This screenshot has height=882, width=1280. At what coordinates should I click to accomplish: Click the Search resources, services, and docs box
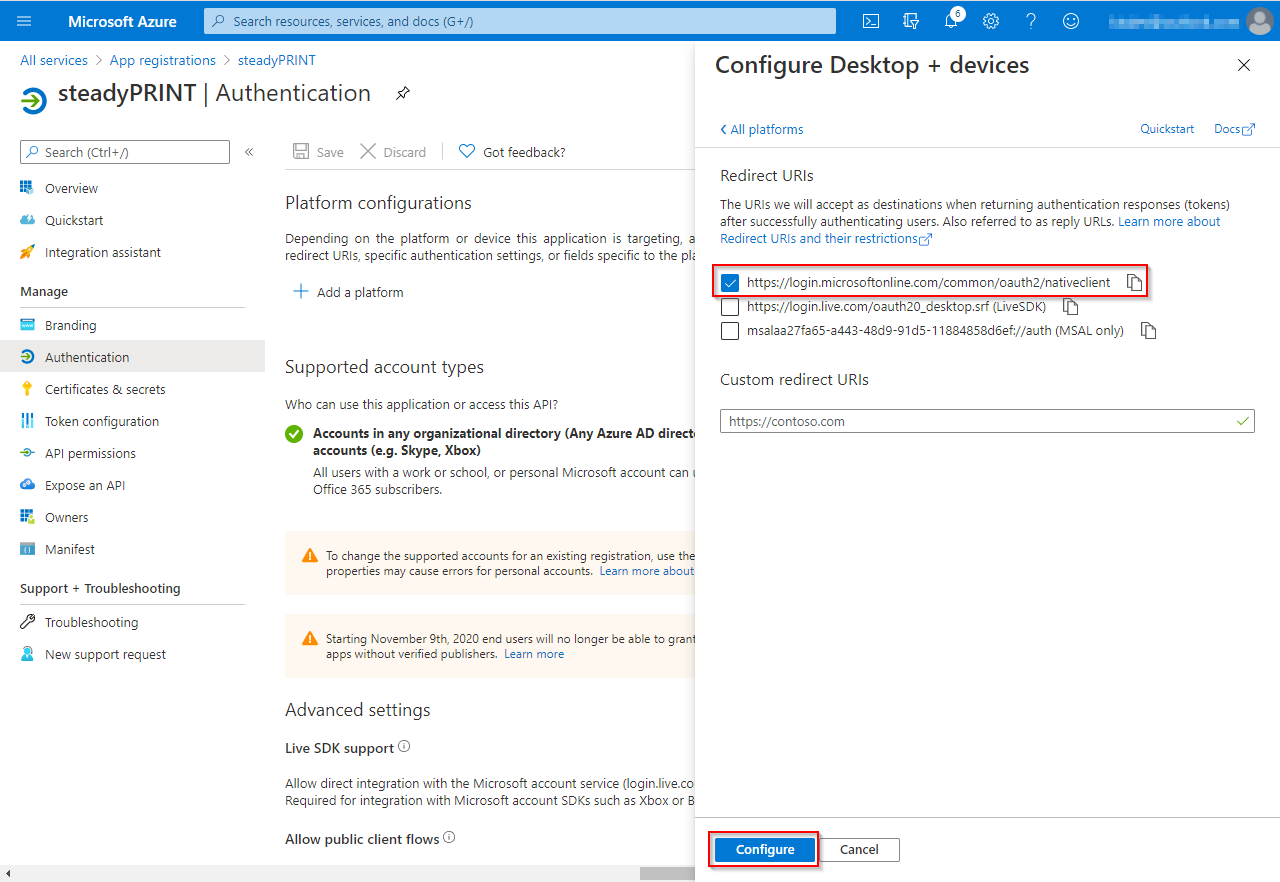[x=519, y=21]
